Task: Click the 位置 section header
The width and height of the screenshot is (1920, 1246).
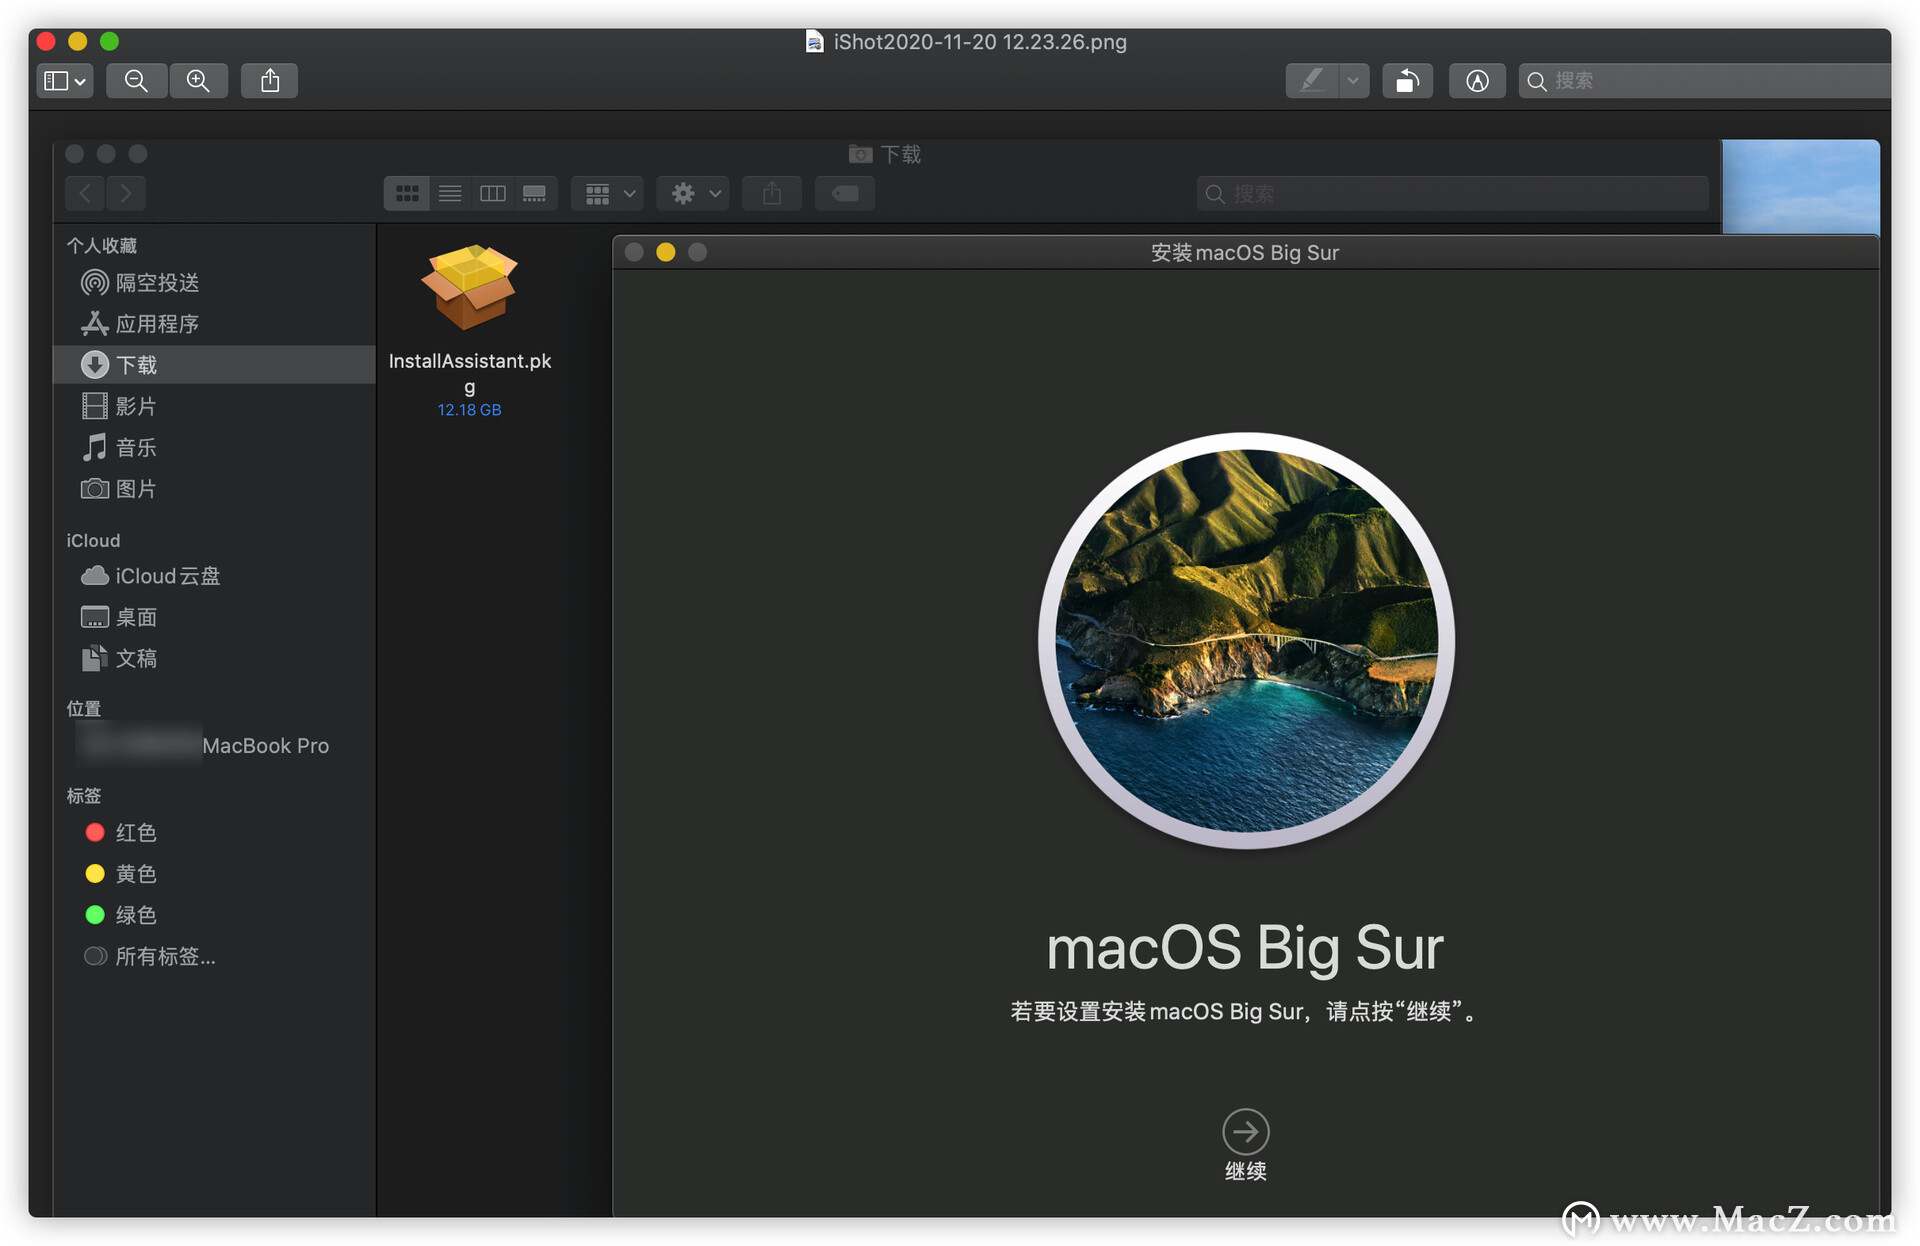Action: pyautogui.click(x=84, y=709)
